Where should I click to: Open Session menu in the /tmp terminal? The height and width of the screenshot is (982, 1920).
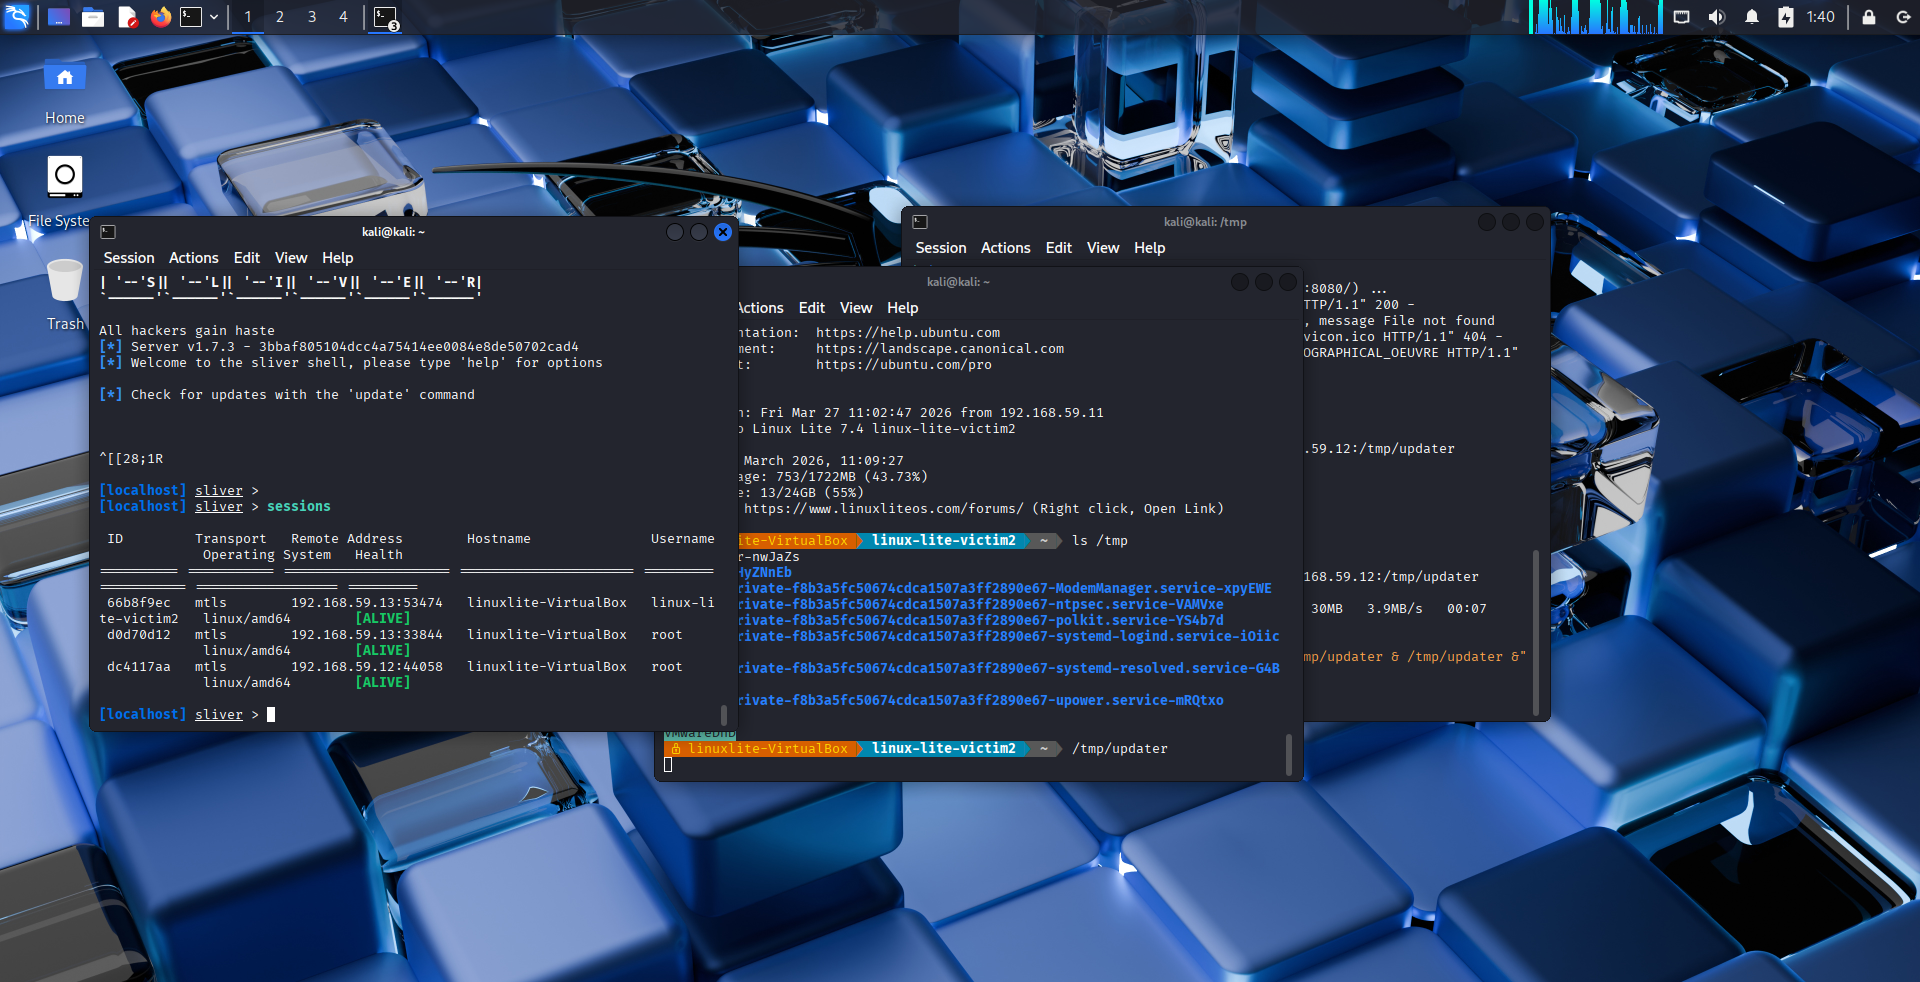941,248
